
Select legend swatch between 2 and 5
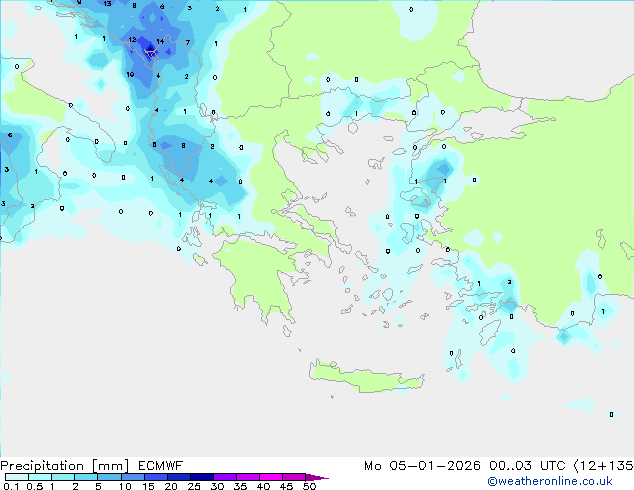coord(86,477)
